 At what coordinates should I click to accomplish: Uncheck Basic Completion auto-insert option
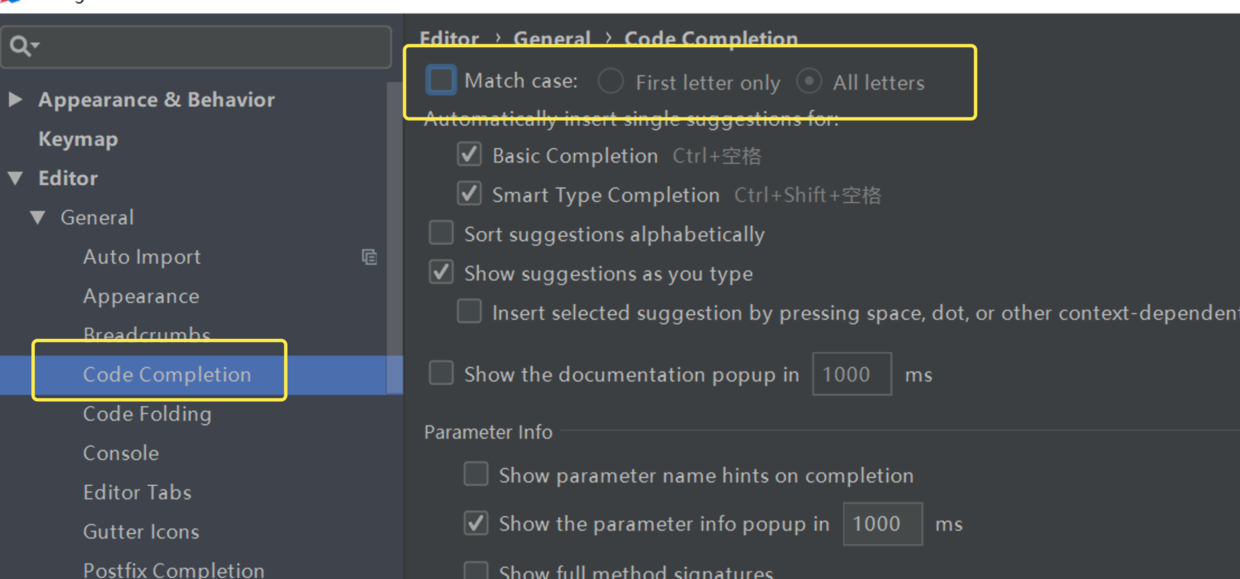click(469, 154)
